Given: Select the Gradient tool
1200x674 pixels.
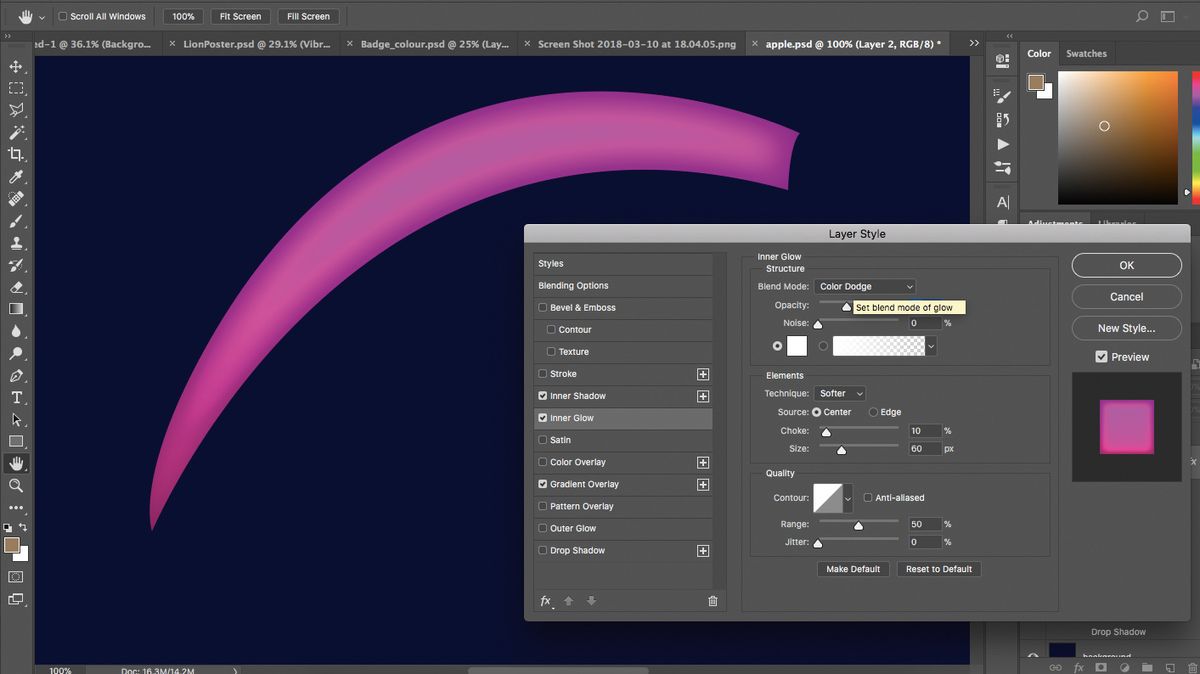Looking at the screenshot, I should (x=14, y=310).
